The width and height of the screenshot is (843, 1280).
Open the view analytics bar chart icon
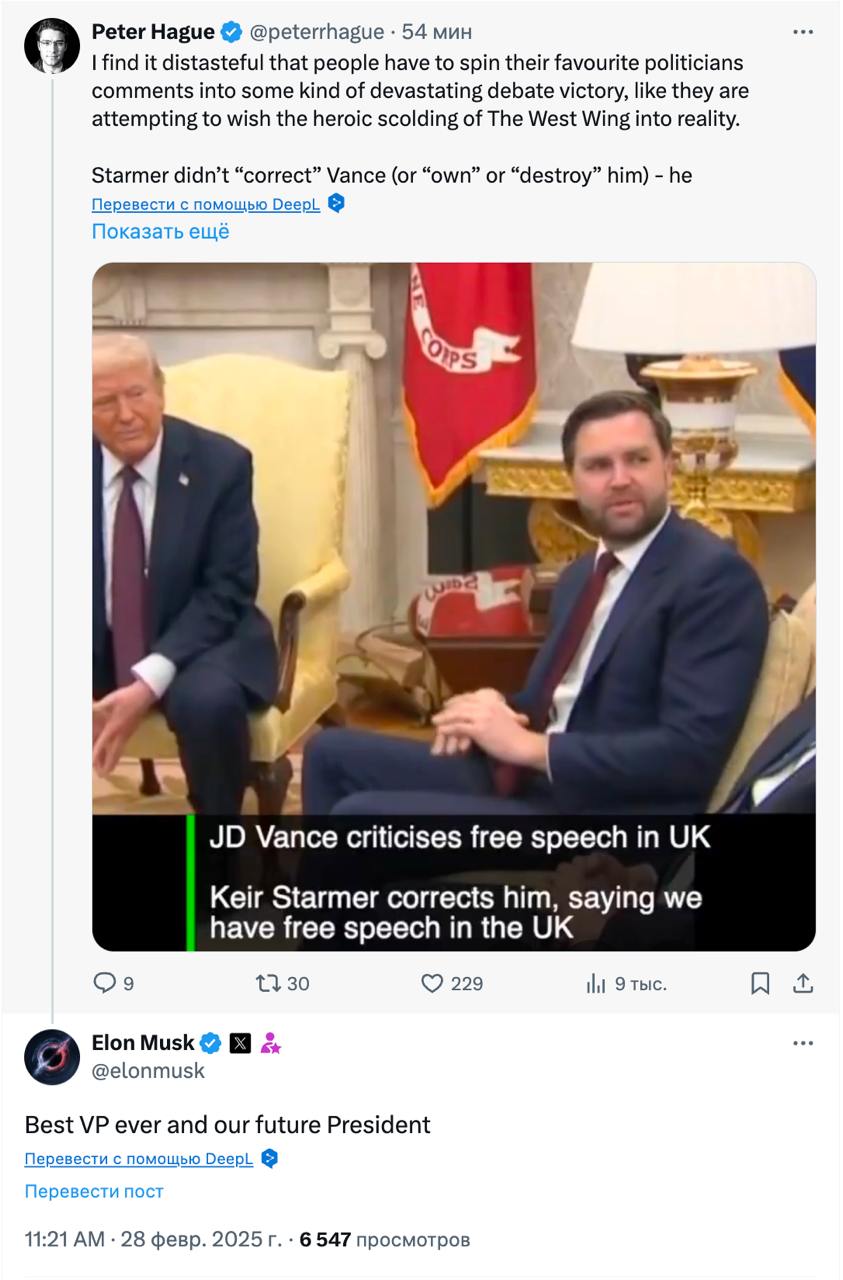pyautogui.click(x=596, y=983)
